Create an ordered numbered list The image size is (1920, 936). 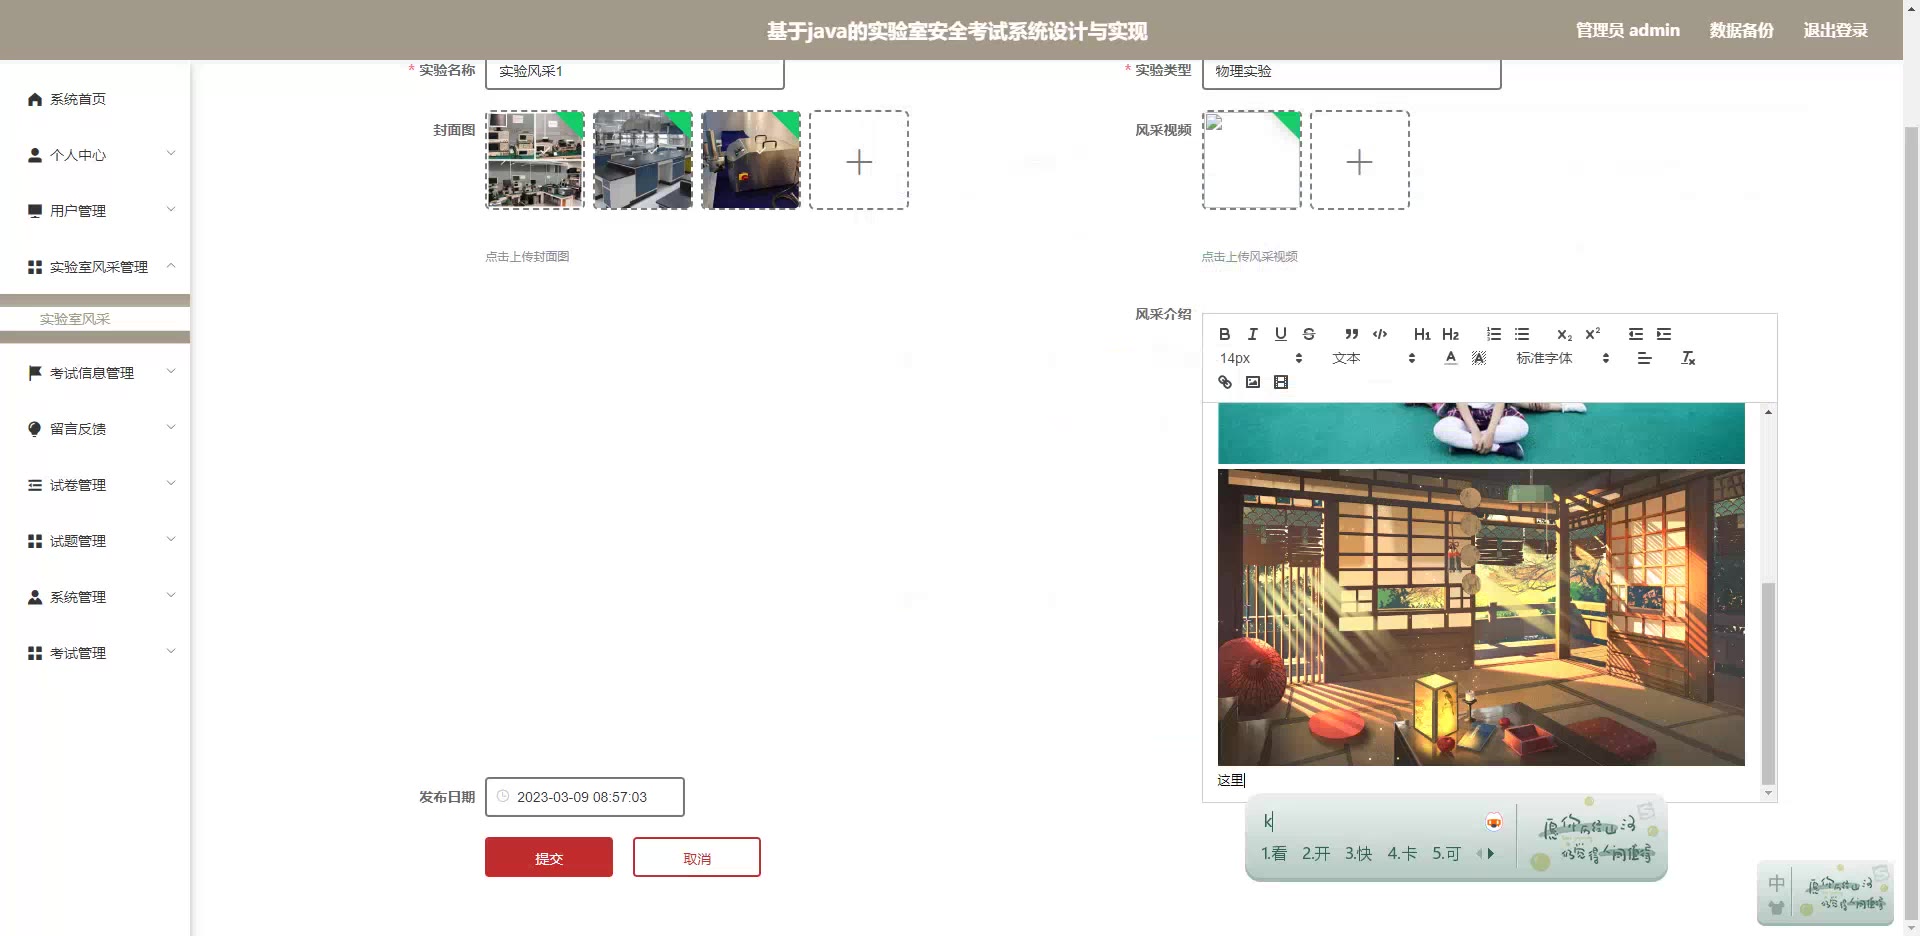(1493, 334)
